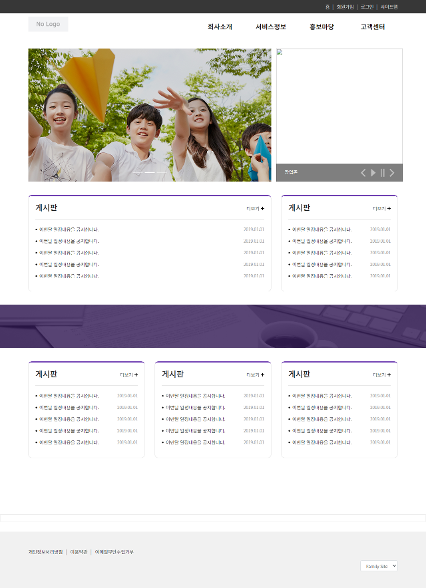This screenshot has height=588, width=426.
Task: Open first post in the wide top 게시판
Action: (69, 229)
